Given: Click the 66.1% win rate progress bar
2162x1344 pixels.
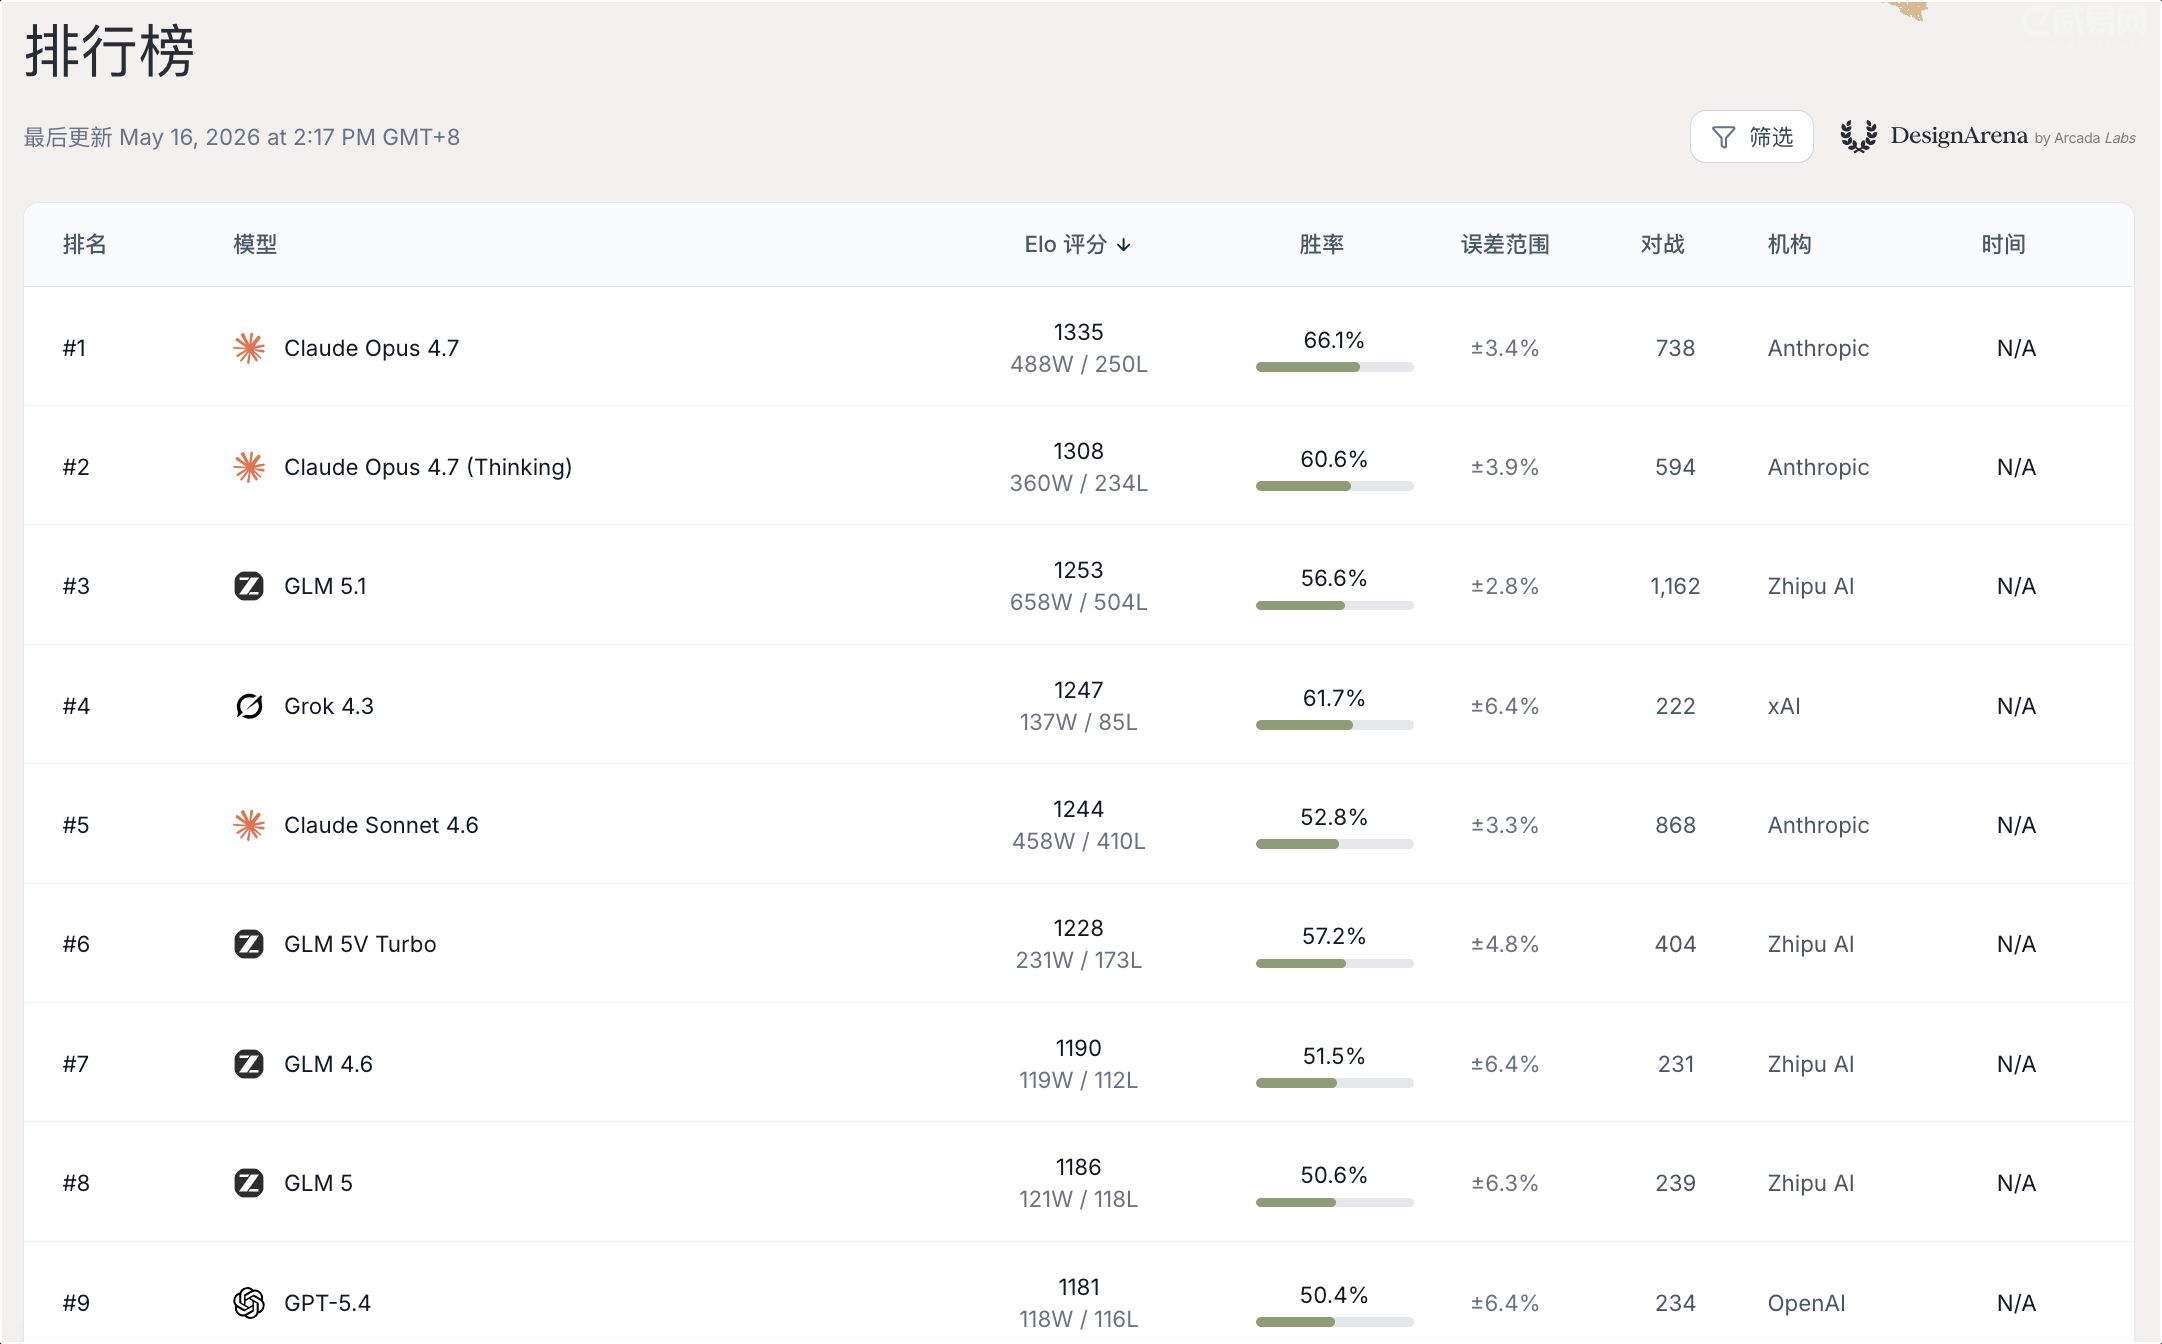Looking at the screenshot, I should (1335, 367).
